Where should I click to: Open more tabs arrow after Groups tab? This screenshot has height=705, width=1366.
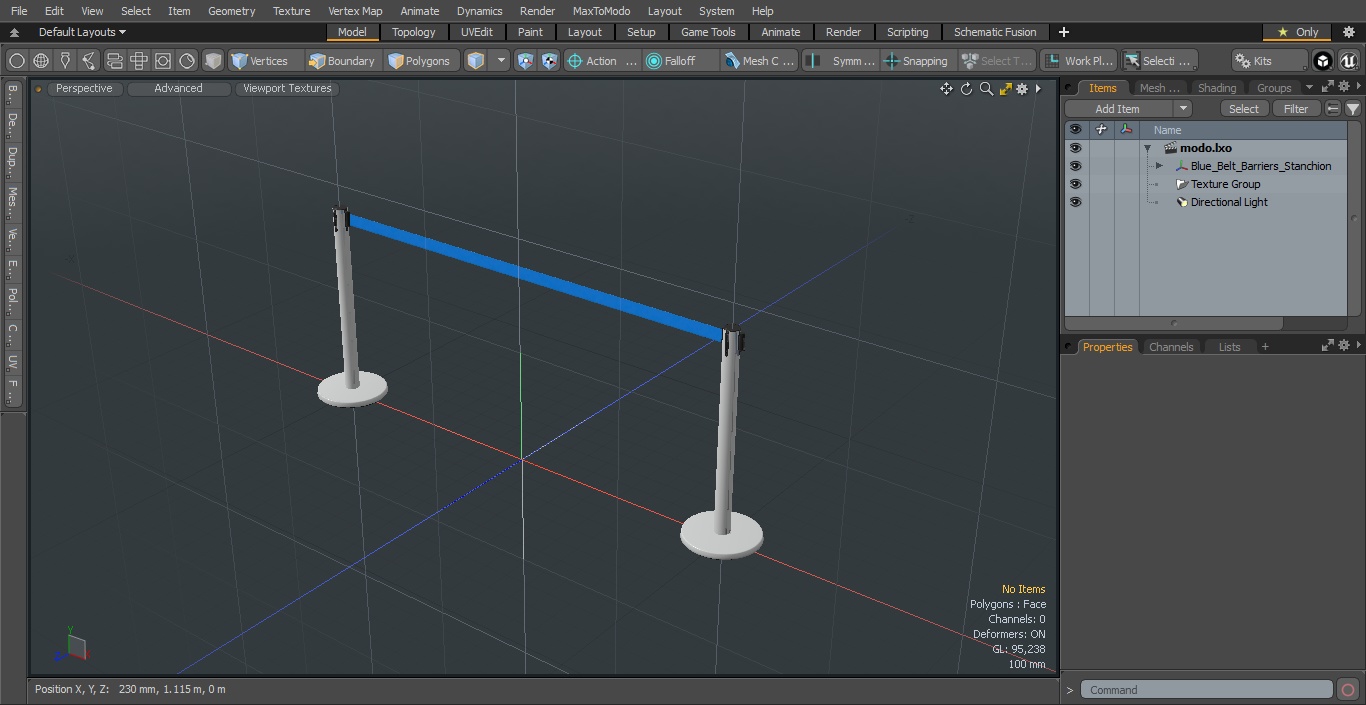(x=1310, y=87)
